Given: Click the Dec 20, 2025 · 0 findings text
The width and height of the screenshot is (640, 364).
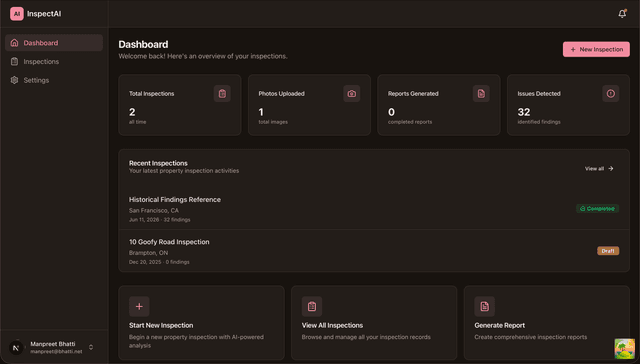Looking at the screenshot, I should pos(159,262).
